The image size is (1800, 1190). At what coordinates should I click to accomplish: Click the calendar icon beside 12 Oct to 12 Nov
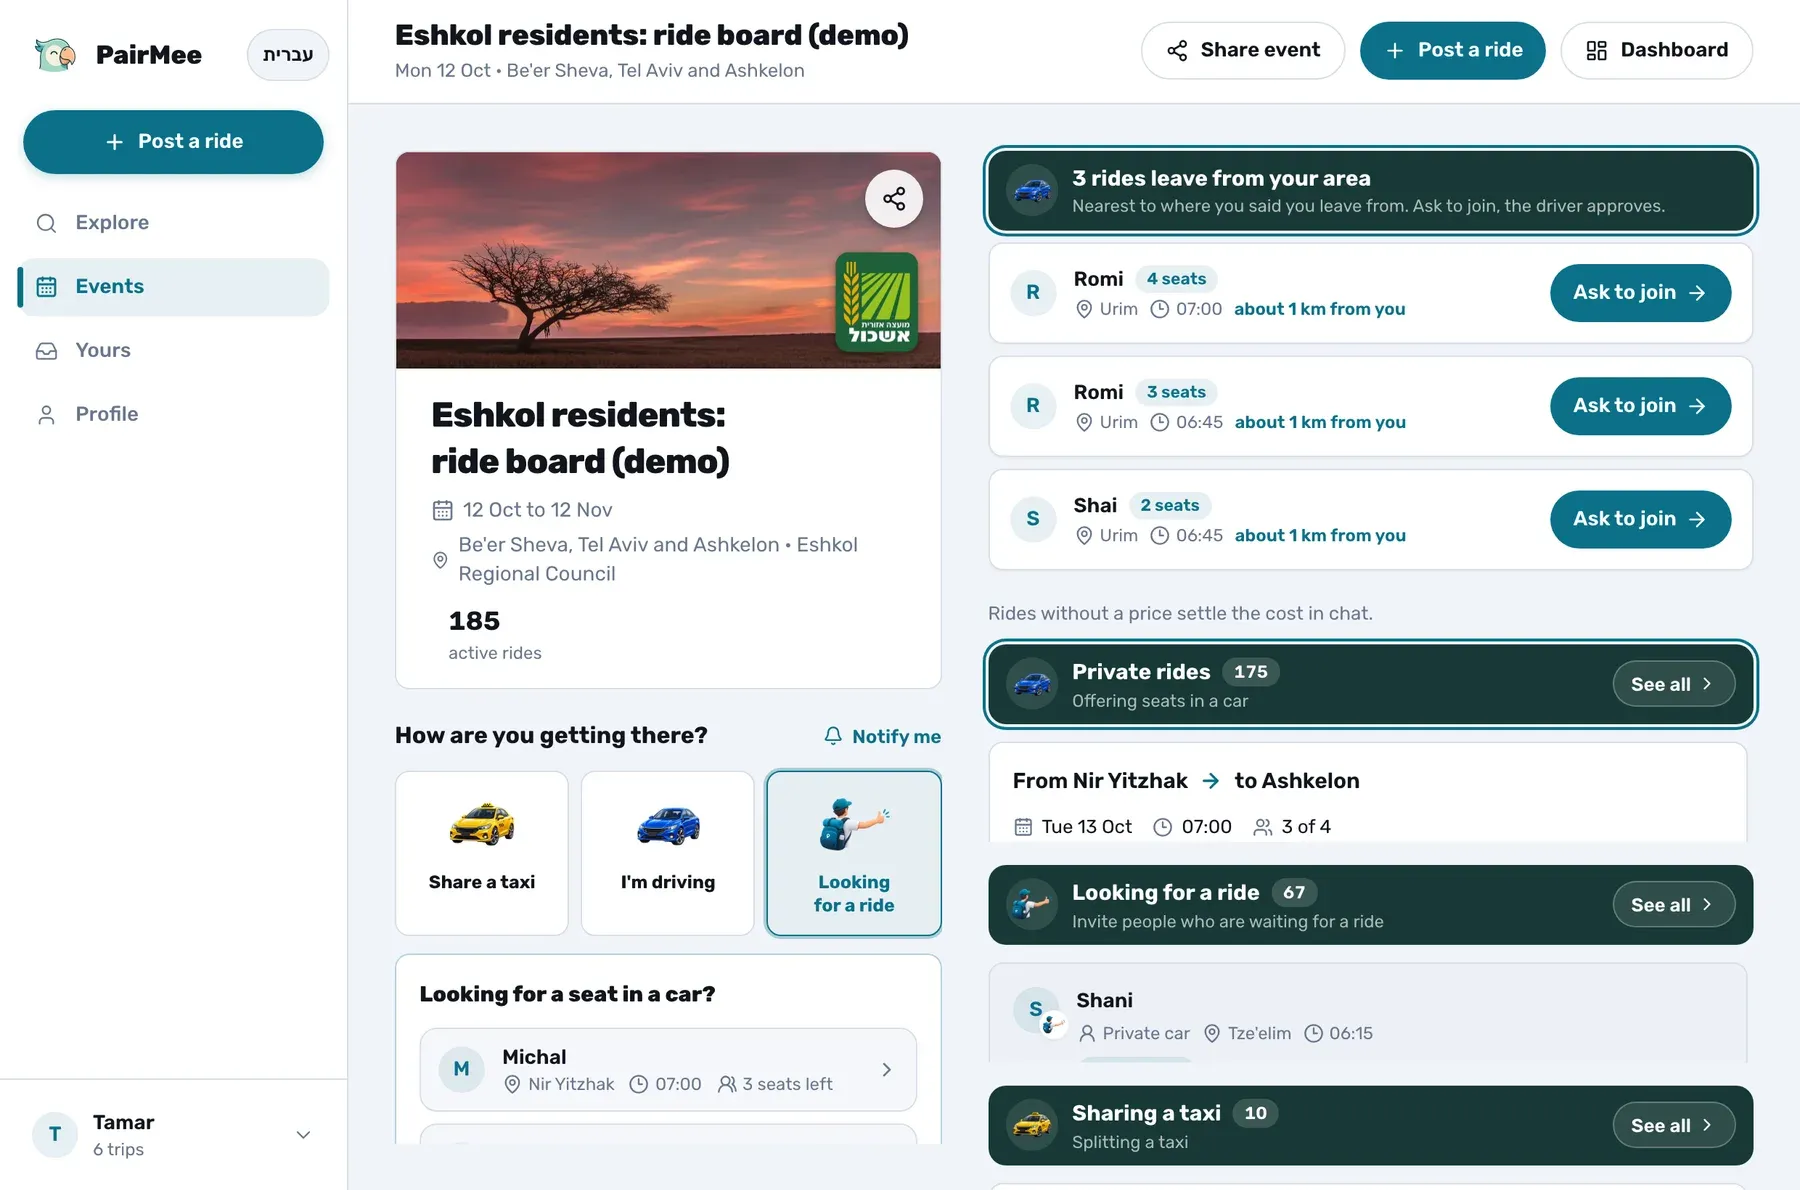click(442, 510)
